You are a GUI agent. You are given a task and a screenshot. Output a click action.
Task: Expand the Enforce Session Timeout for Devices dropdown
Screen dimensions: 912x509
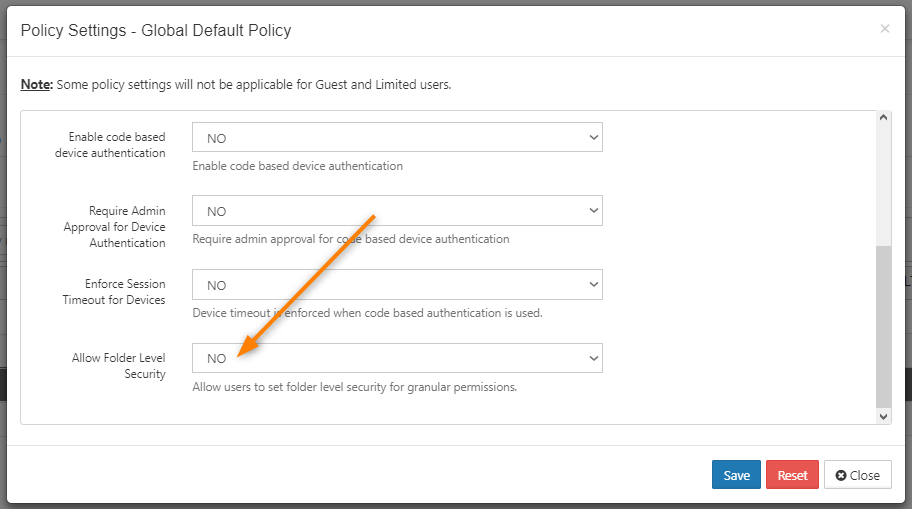point(397,284)
